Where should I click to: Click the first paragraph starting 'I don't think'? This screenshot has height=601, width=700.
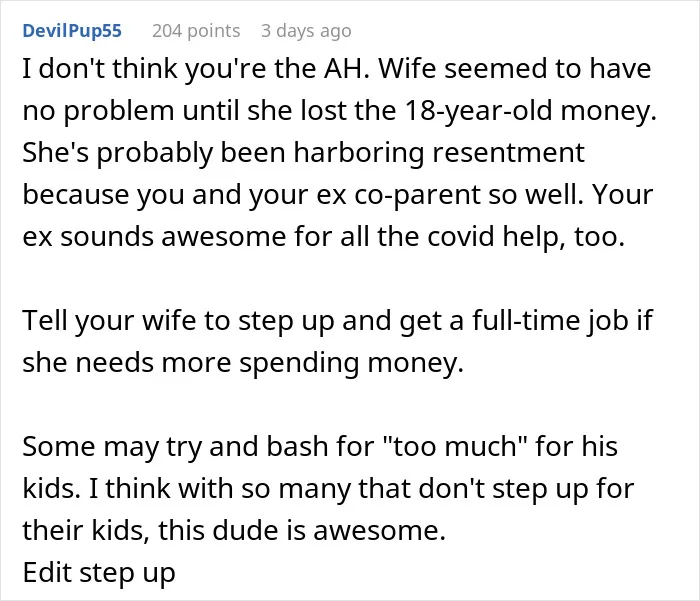(339, 152)
